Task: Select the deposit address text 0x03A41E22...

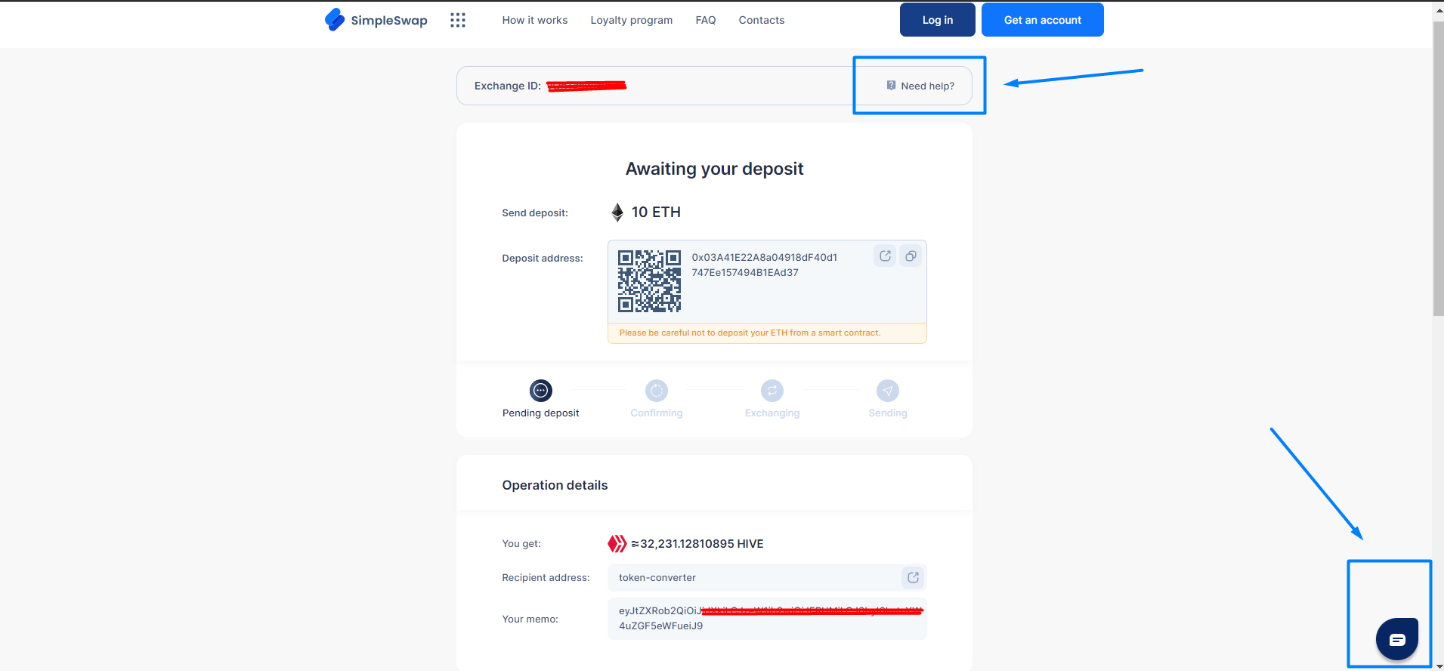Action: pos(765,265)
